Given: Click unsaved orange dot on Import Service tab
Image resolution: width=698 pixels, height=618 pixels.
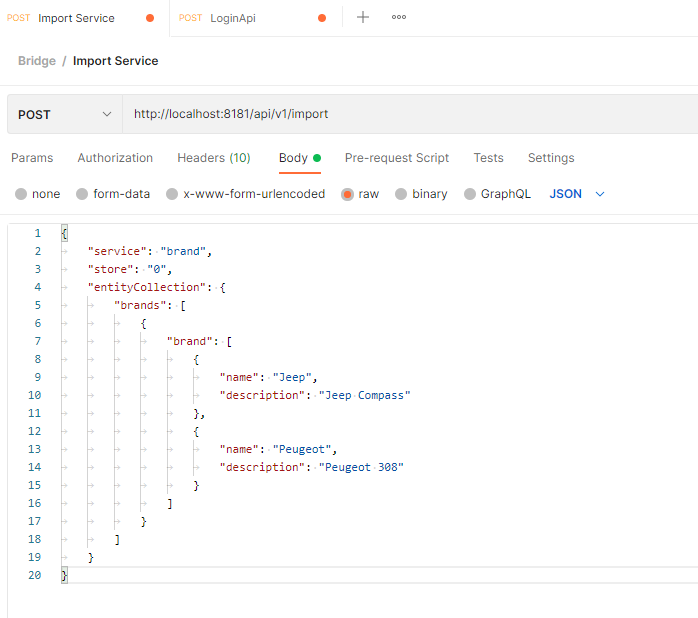Looking at the screenshot, I should [150, 18].
